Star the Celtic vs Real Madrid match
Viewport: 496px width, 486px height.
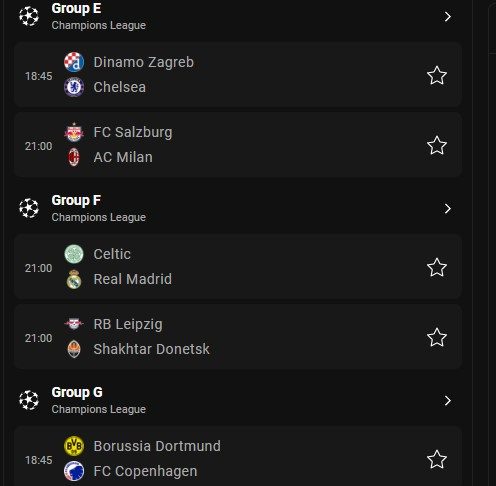[437, 267]
